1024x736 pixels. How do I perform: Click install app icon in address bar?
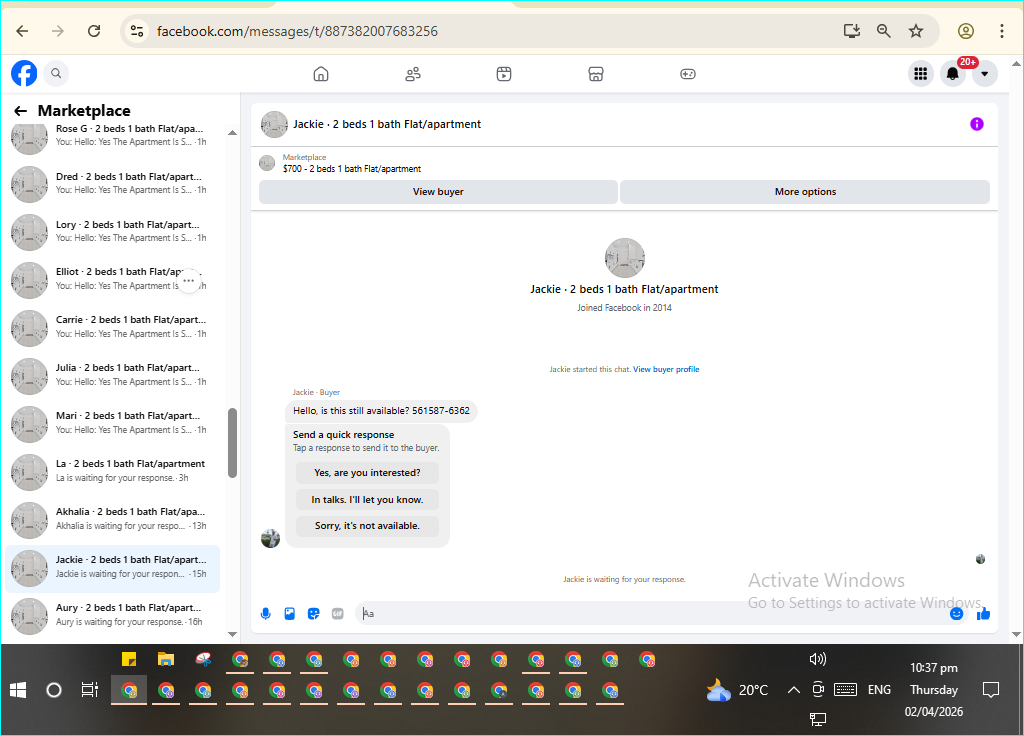[x=852, y=31]
